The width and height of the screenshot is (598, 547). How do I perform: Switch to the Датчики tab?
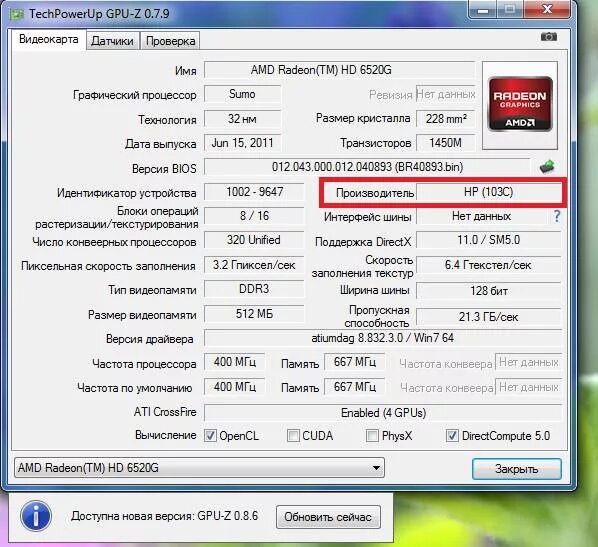112,41
